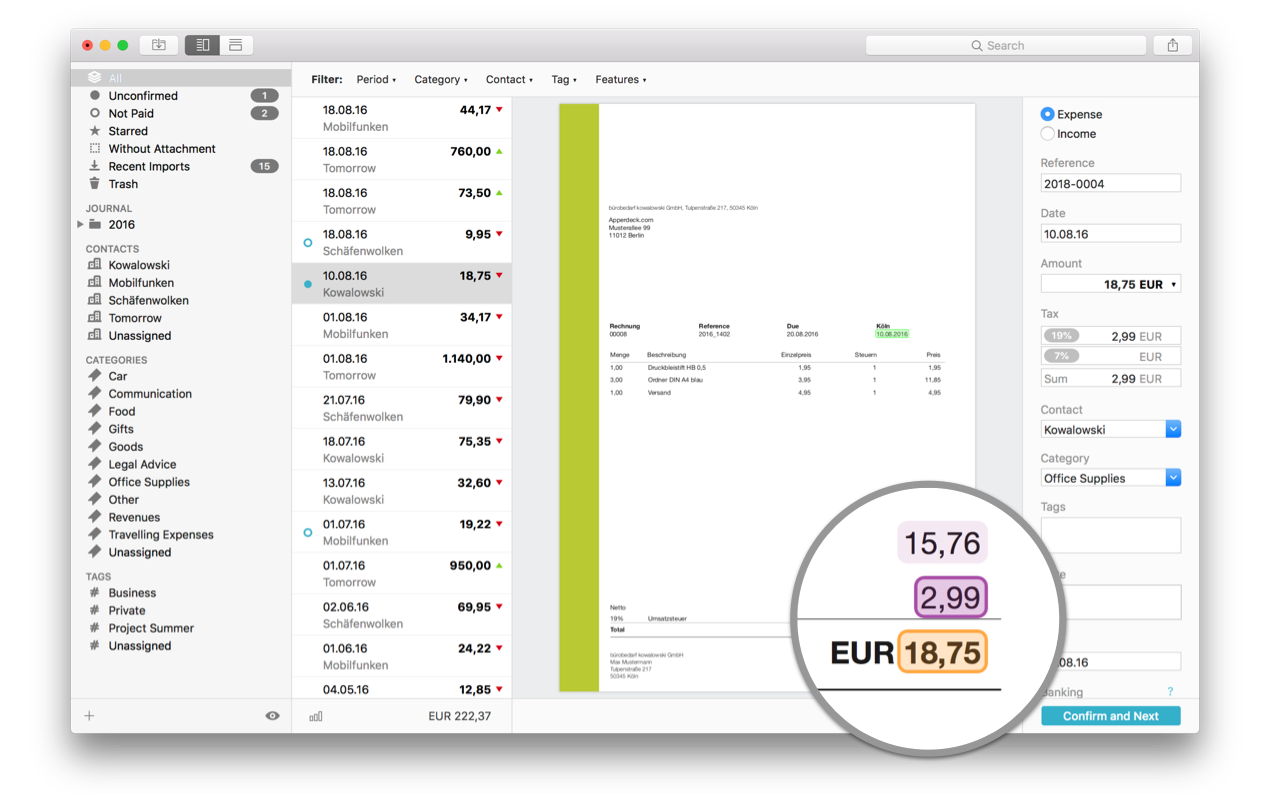Click the Reference field 2018-0004
Viewport: 1270px width, 794px height.
(x=1110, y=184)
